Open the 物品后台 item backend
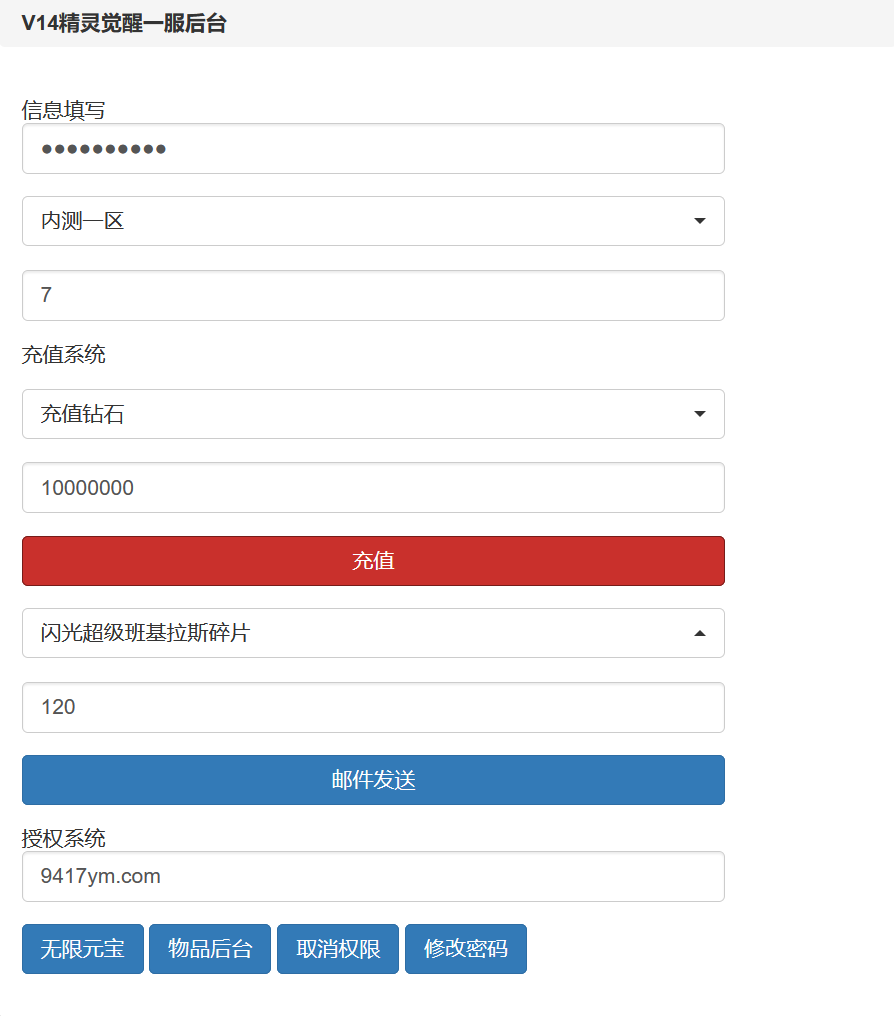The image size is (894, 1016). [x=209, y=948]
